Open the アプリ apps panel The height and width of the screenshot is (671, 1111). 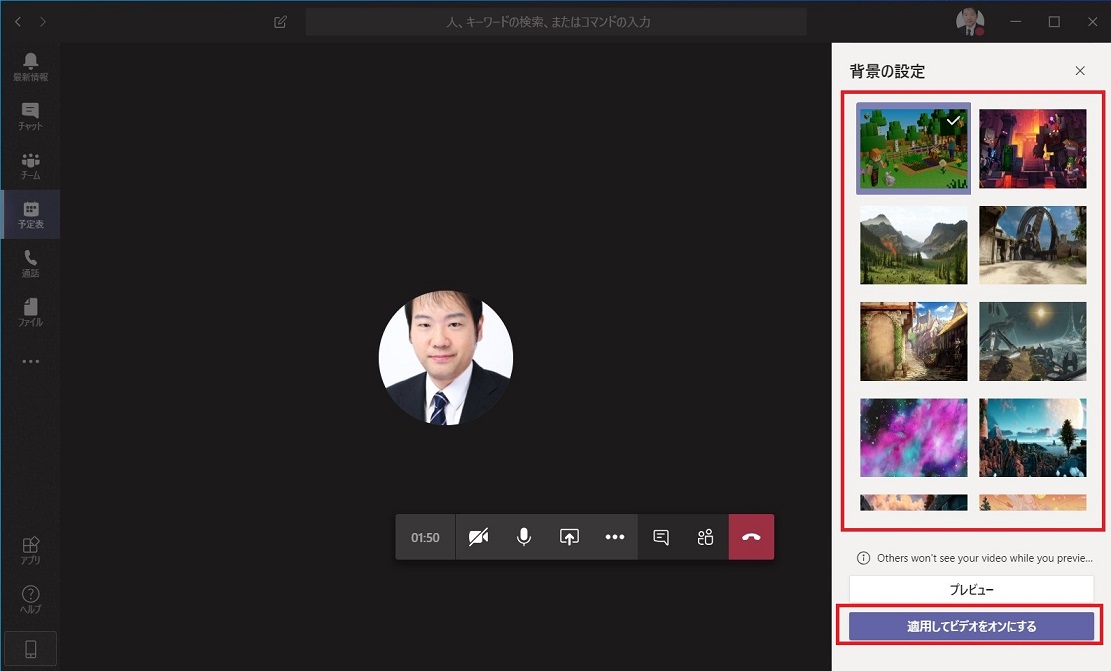[29, 549]
